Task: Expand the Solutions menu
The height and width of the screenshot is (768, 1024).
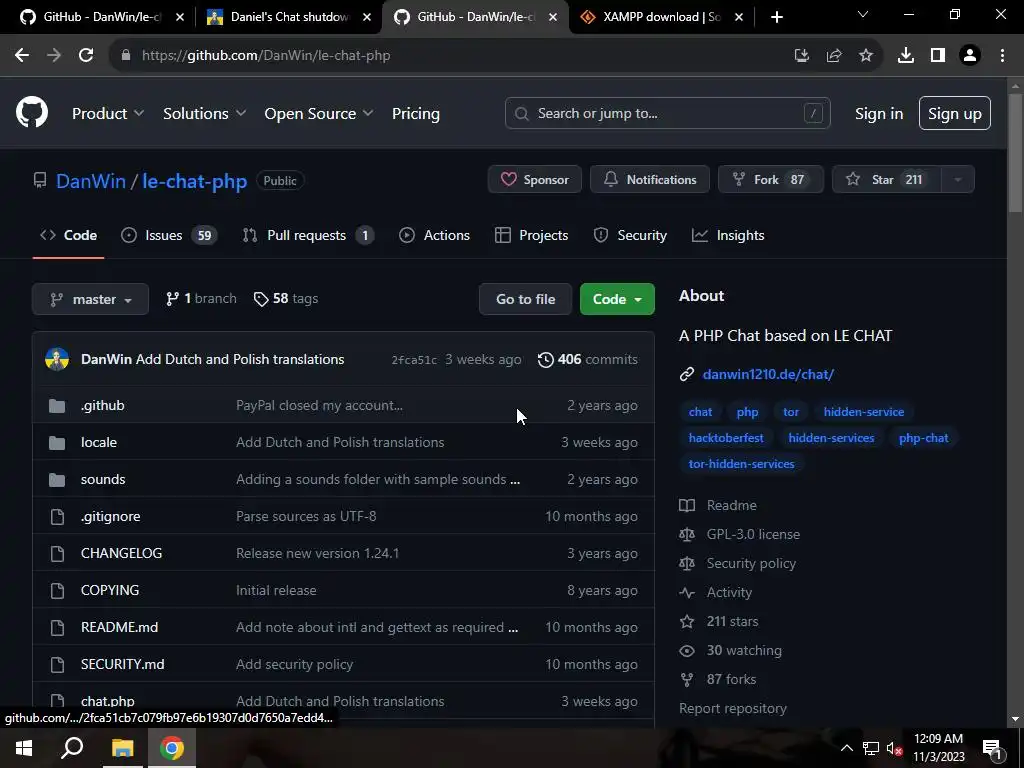Action: pyautogui.click(x=204, y=113)
